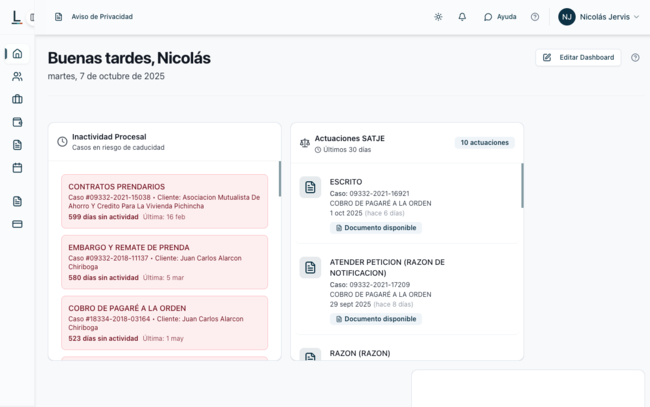The width and height of the screenshot is (650, 407).
Task: Open the CONTRATOS PRENDARIOS case card
Action: tap(165, 201)
